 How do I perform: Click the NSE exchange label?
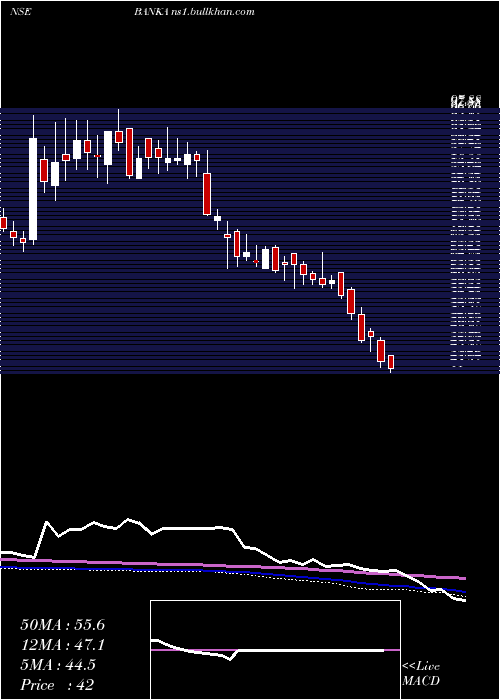[20, 12]
